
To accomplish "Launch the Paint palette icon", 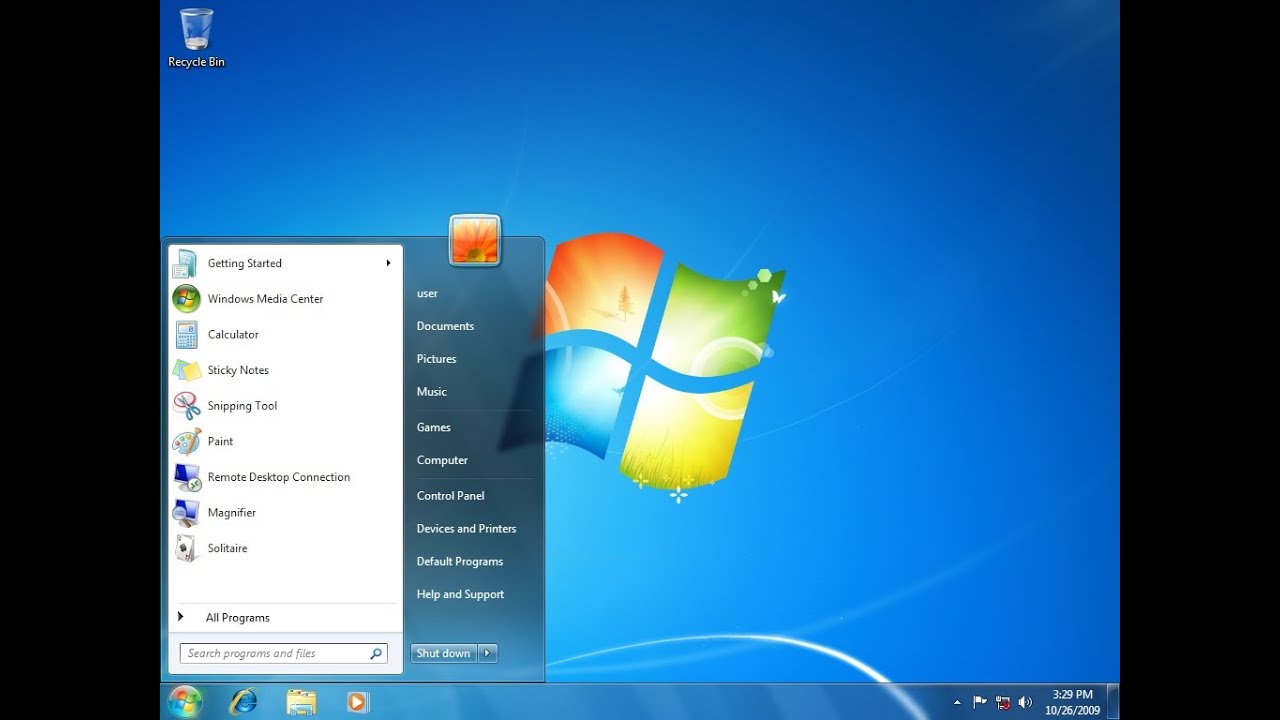I will tap(186, 441).
